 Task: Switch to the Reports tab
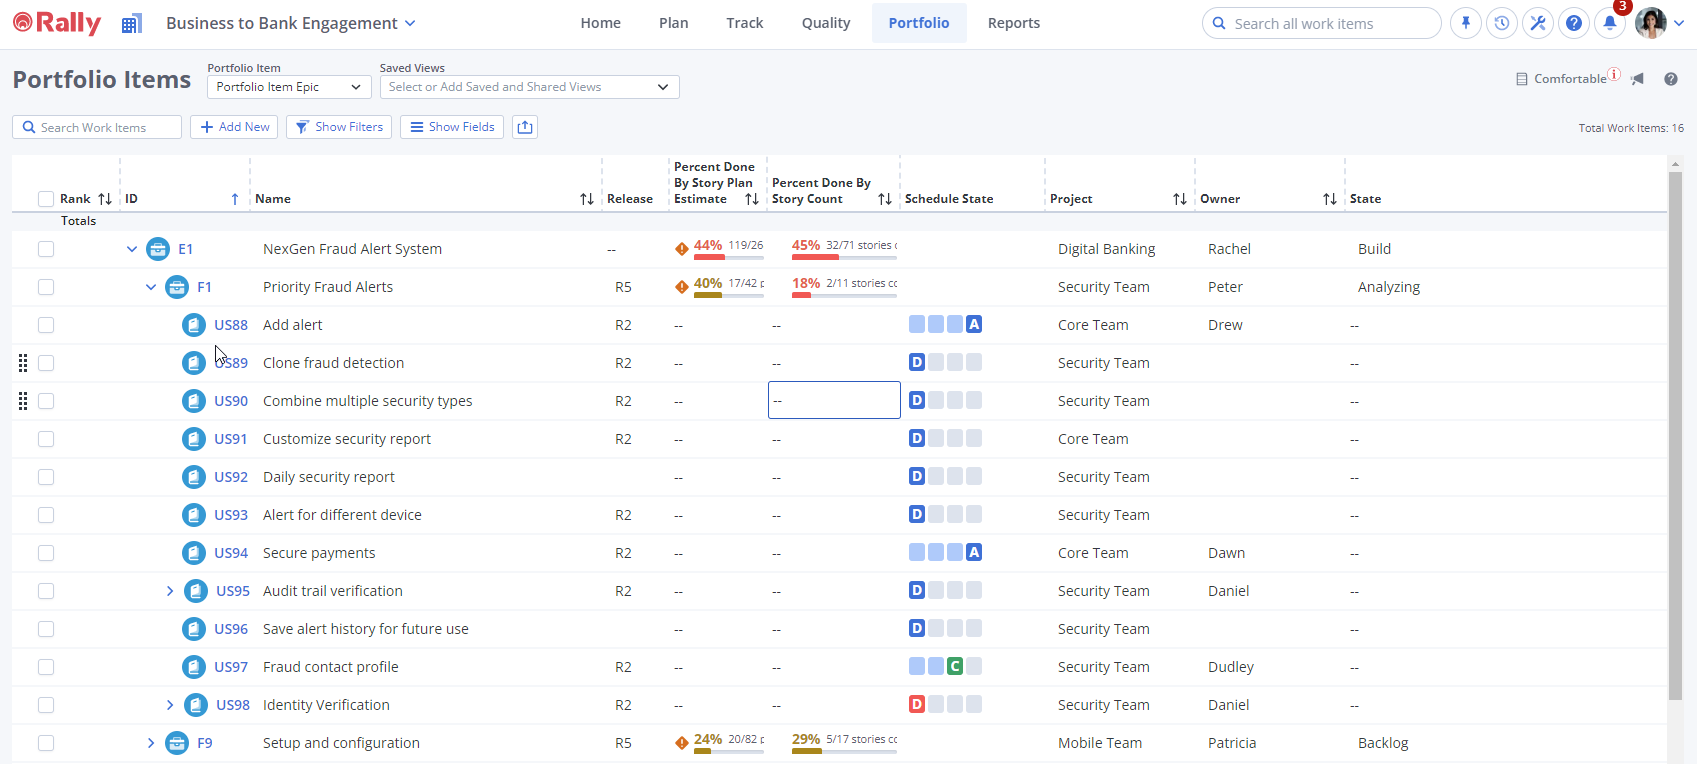point(1013,23)
